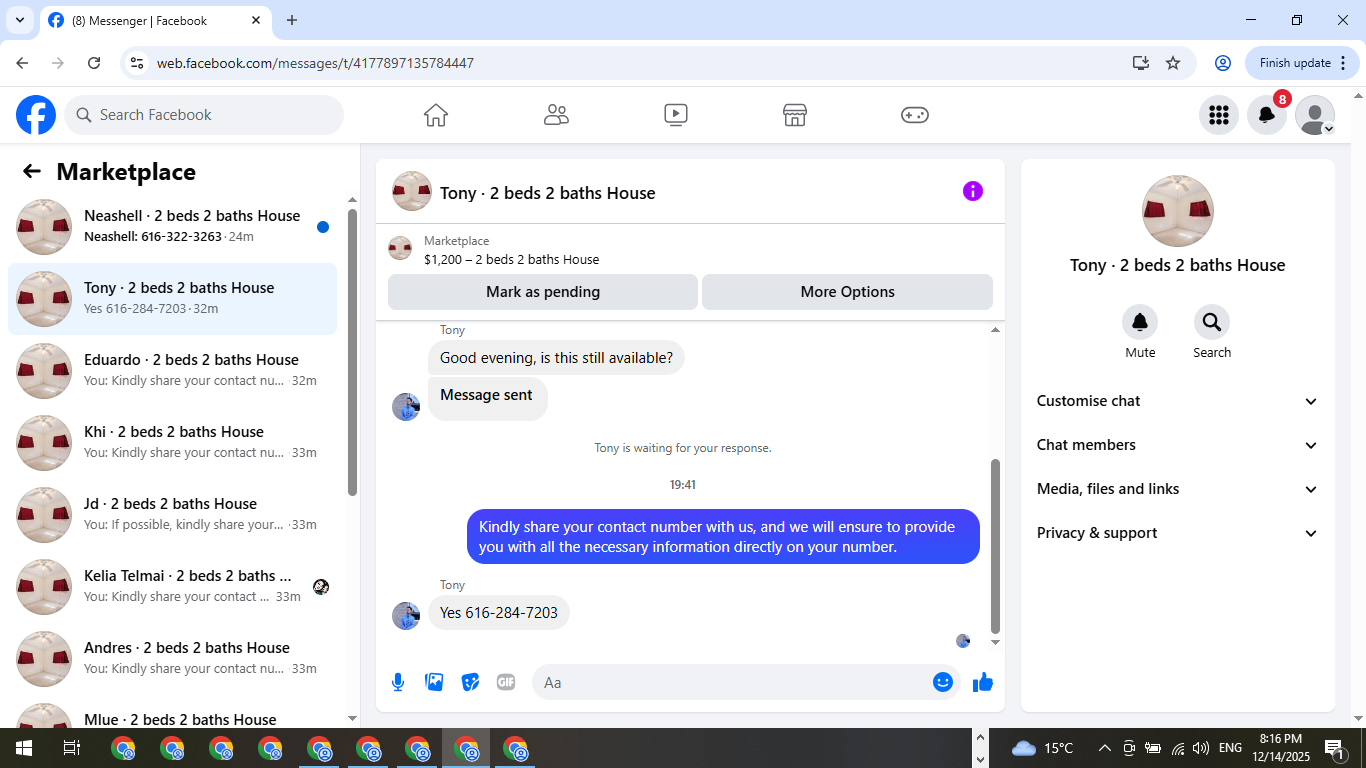Image resolution: width=1366 pixels, height=768 pixels.
Task: Click Mark as pending button
Action: pyautogui.click(x=543, y=292)
